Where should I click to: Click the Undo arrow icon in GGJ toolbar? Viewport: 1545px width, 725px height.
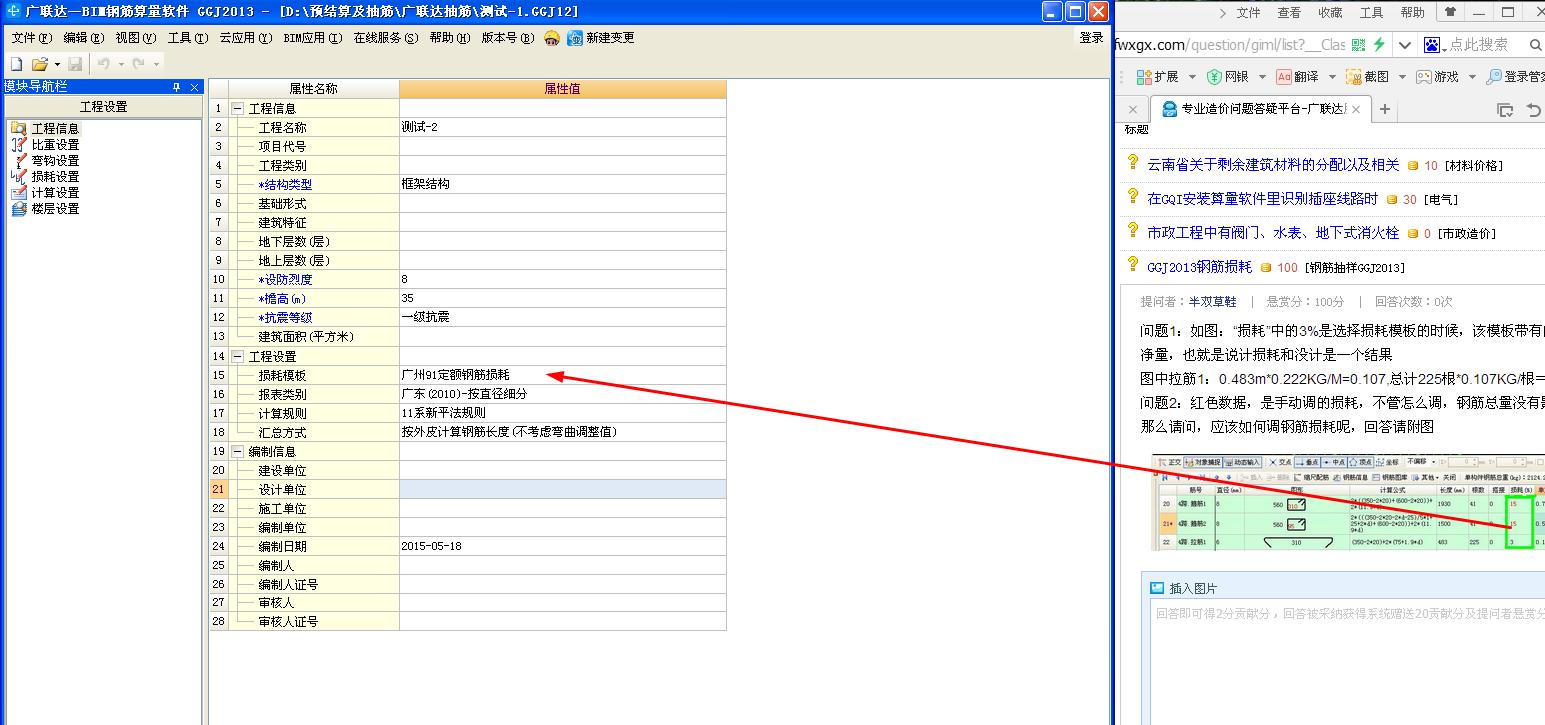[104, 64]
